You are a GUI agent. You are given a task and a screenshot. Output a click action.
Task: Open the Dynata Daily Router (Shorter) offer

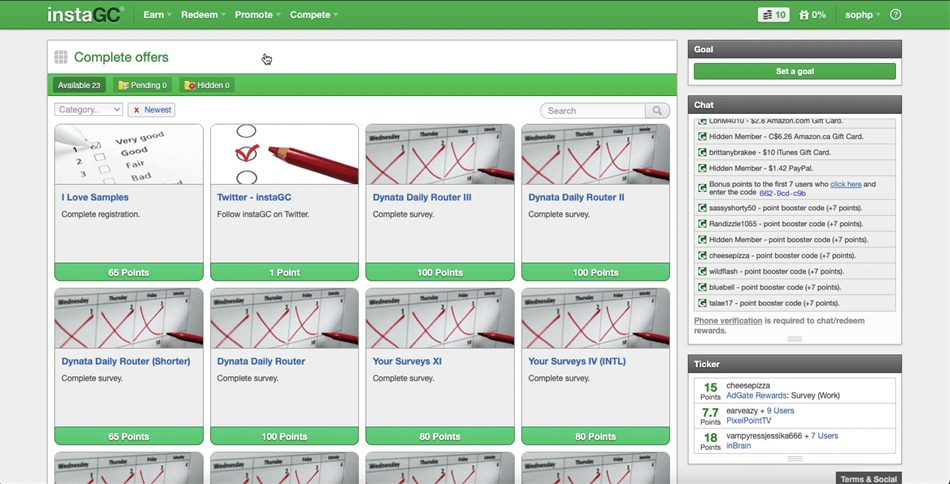tap(126, 361)
